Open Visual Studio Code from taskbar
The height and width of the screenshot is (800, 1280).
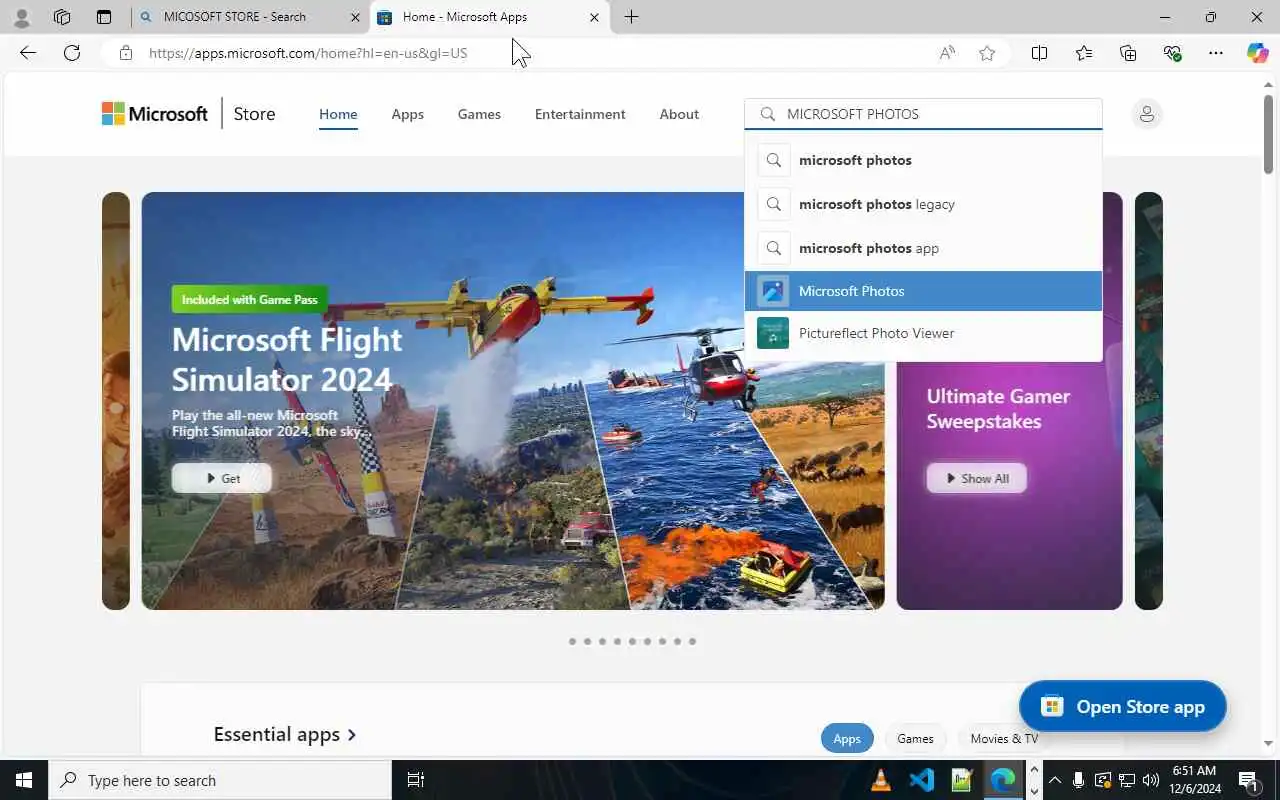922,780
